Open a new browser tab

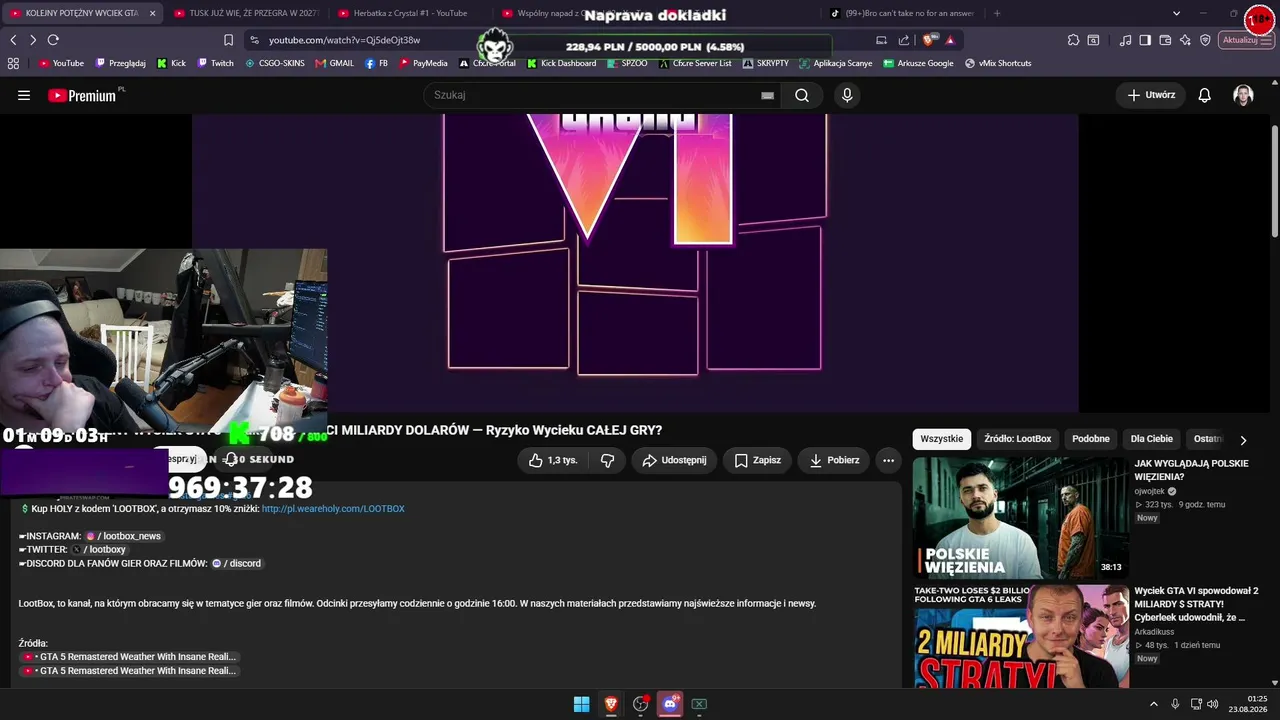tap(997, 13)
